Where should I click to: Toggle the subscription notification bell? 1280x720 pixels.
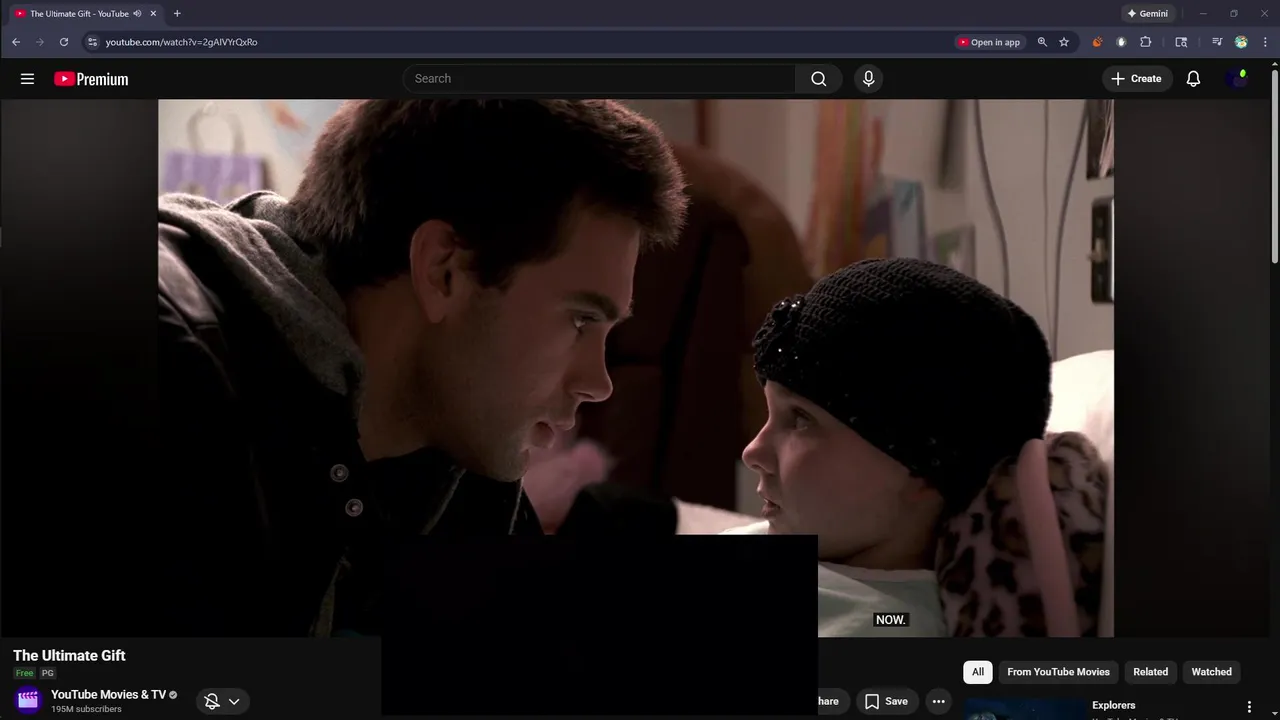[x=212, y=701]
